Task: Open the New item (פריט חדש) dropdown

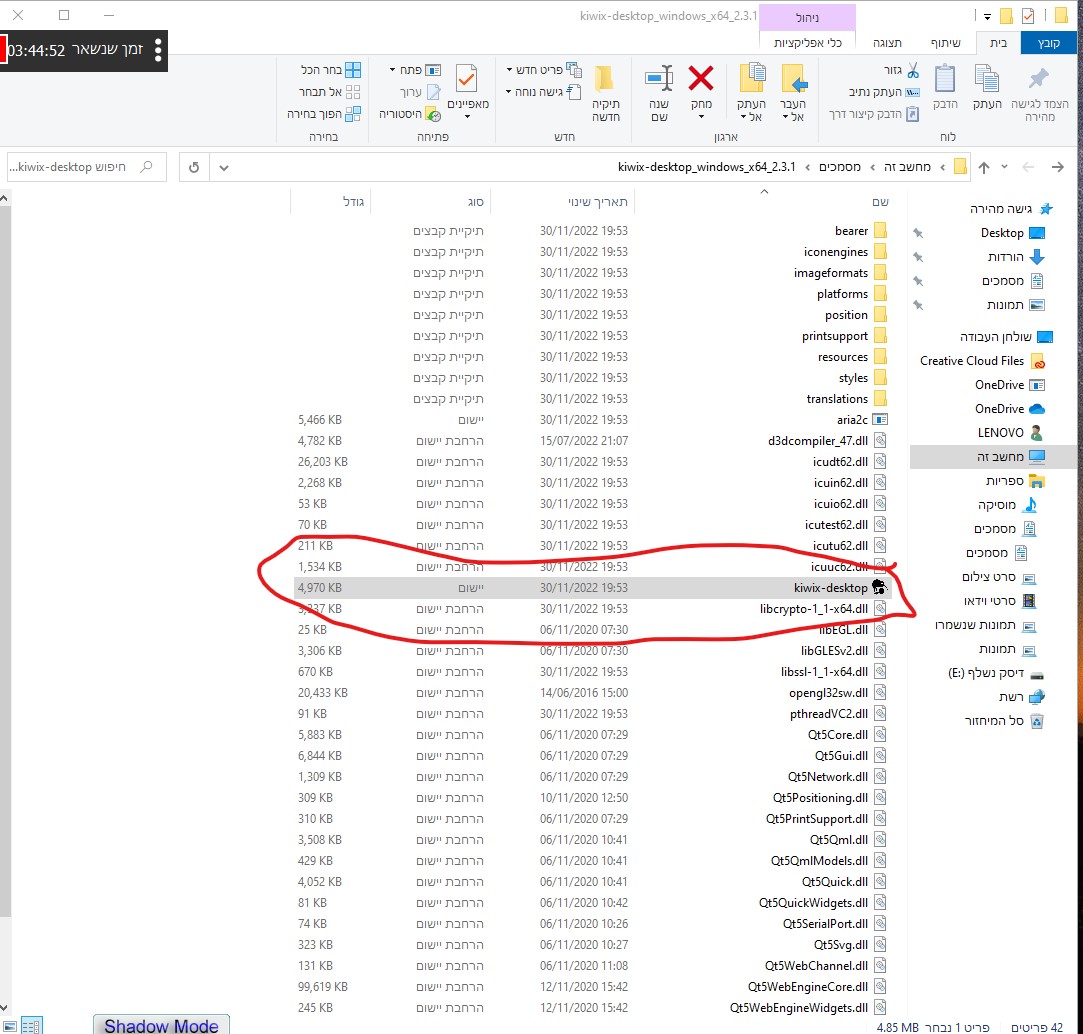Action: click(509, 70)
